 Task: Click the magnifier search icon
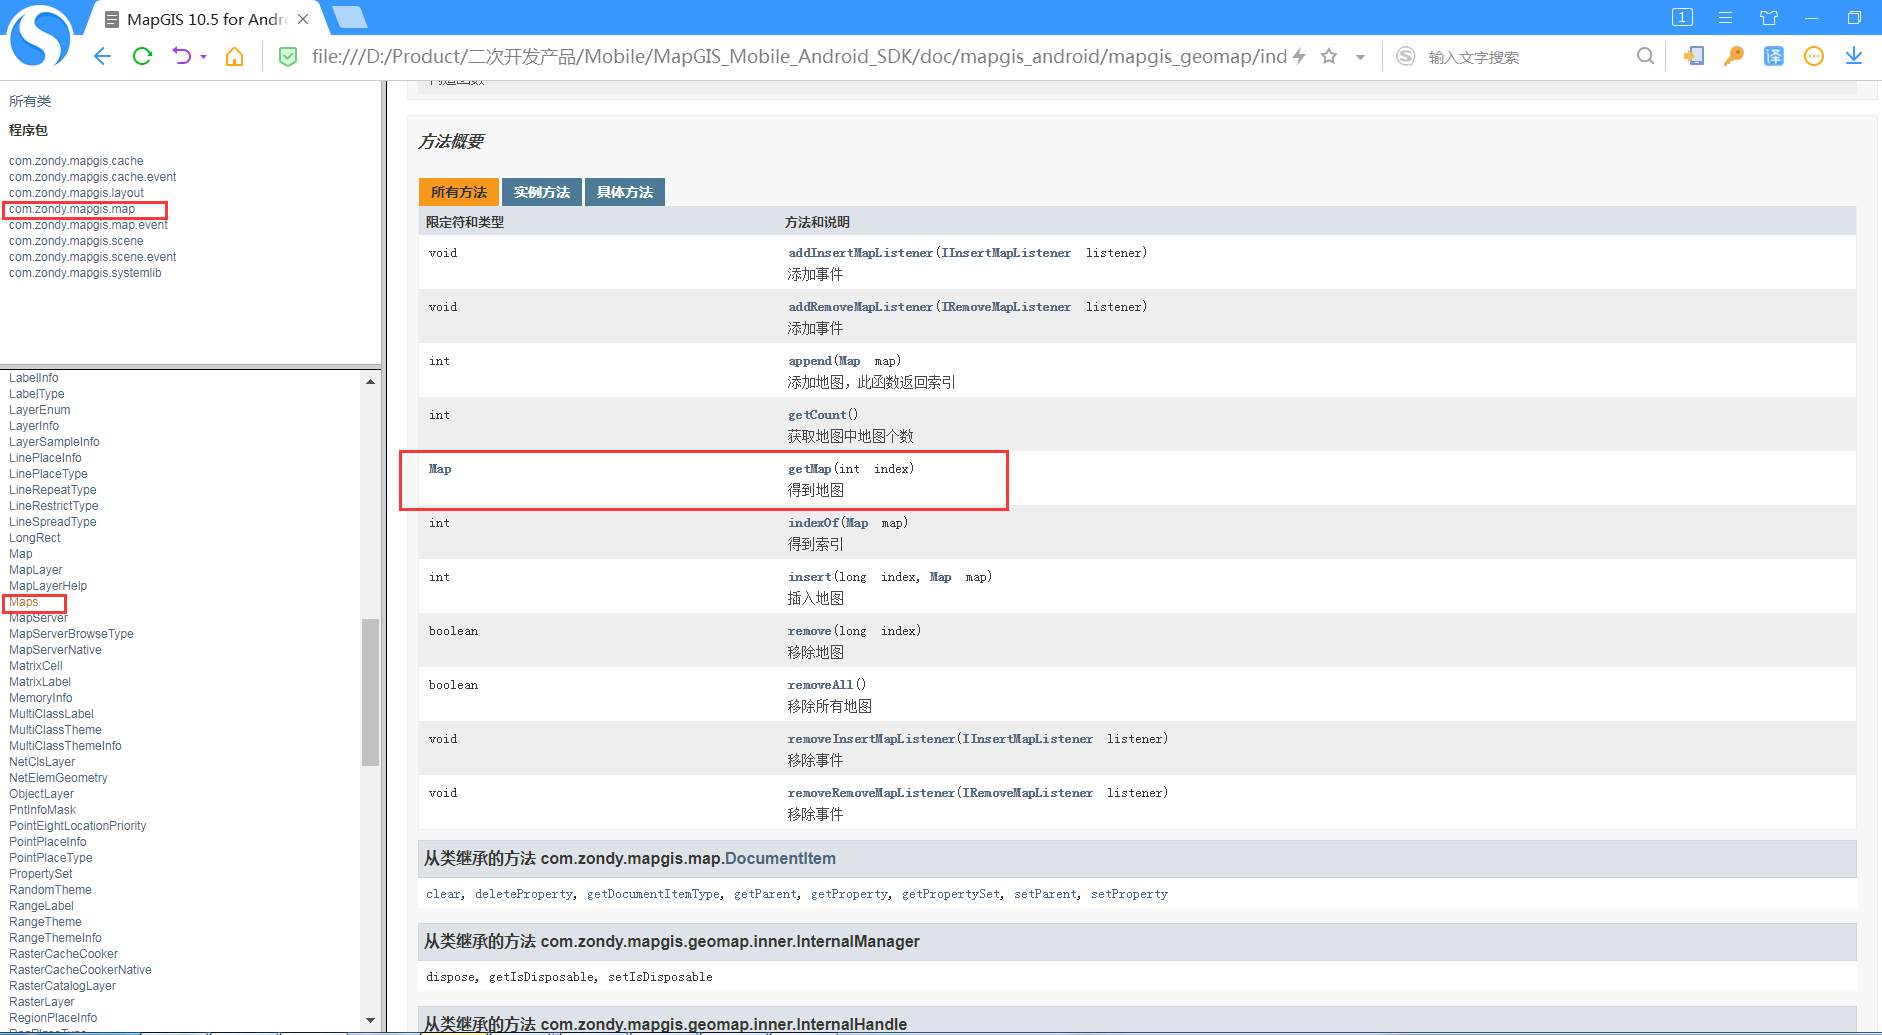tap(1645, 56)
